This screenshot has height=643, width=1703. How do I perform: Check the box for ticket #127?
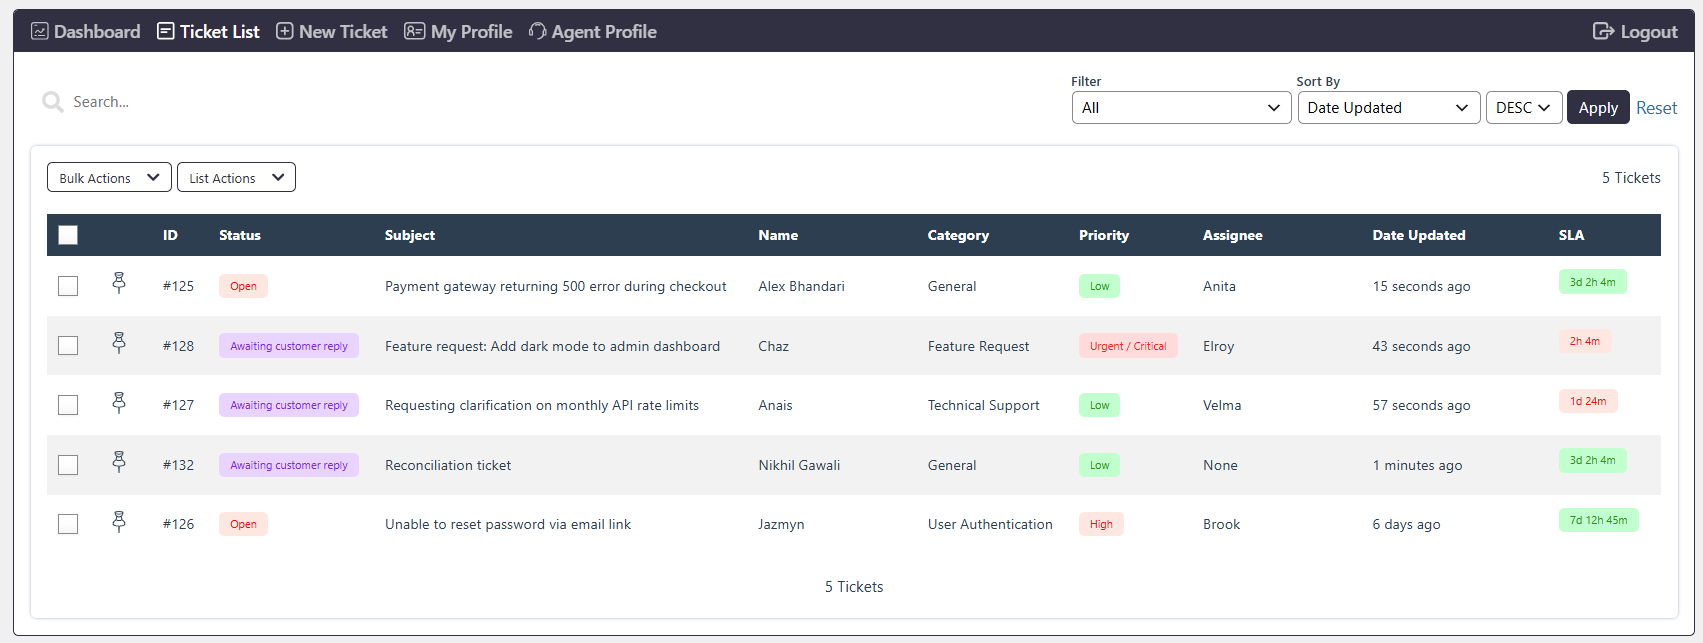(68, 405)
